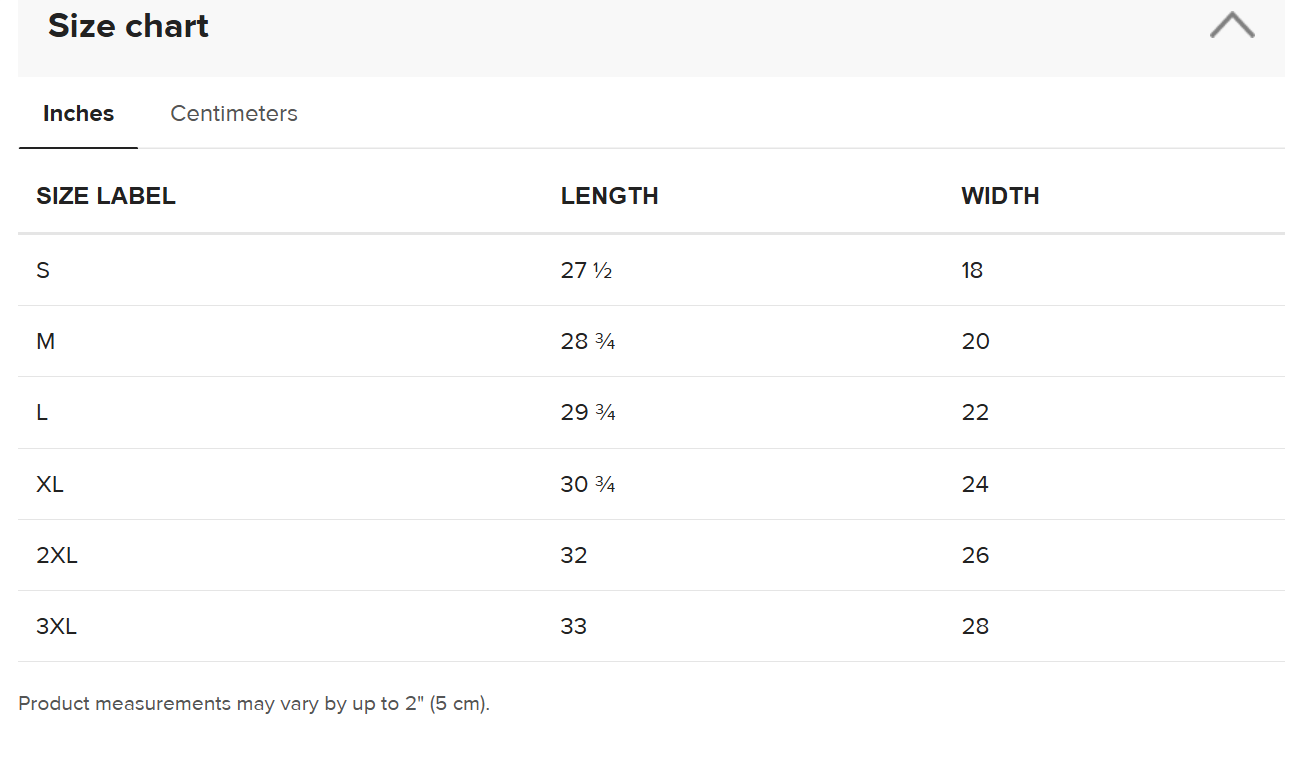Collapse the Size chart section chevron
The height and width of the screenshot is (781, 1315).
click(1231, 26)
